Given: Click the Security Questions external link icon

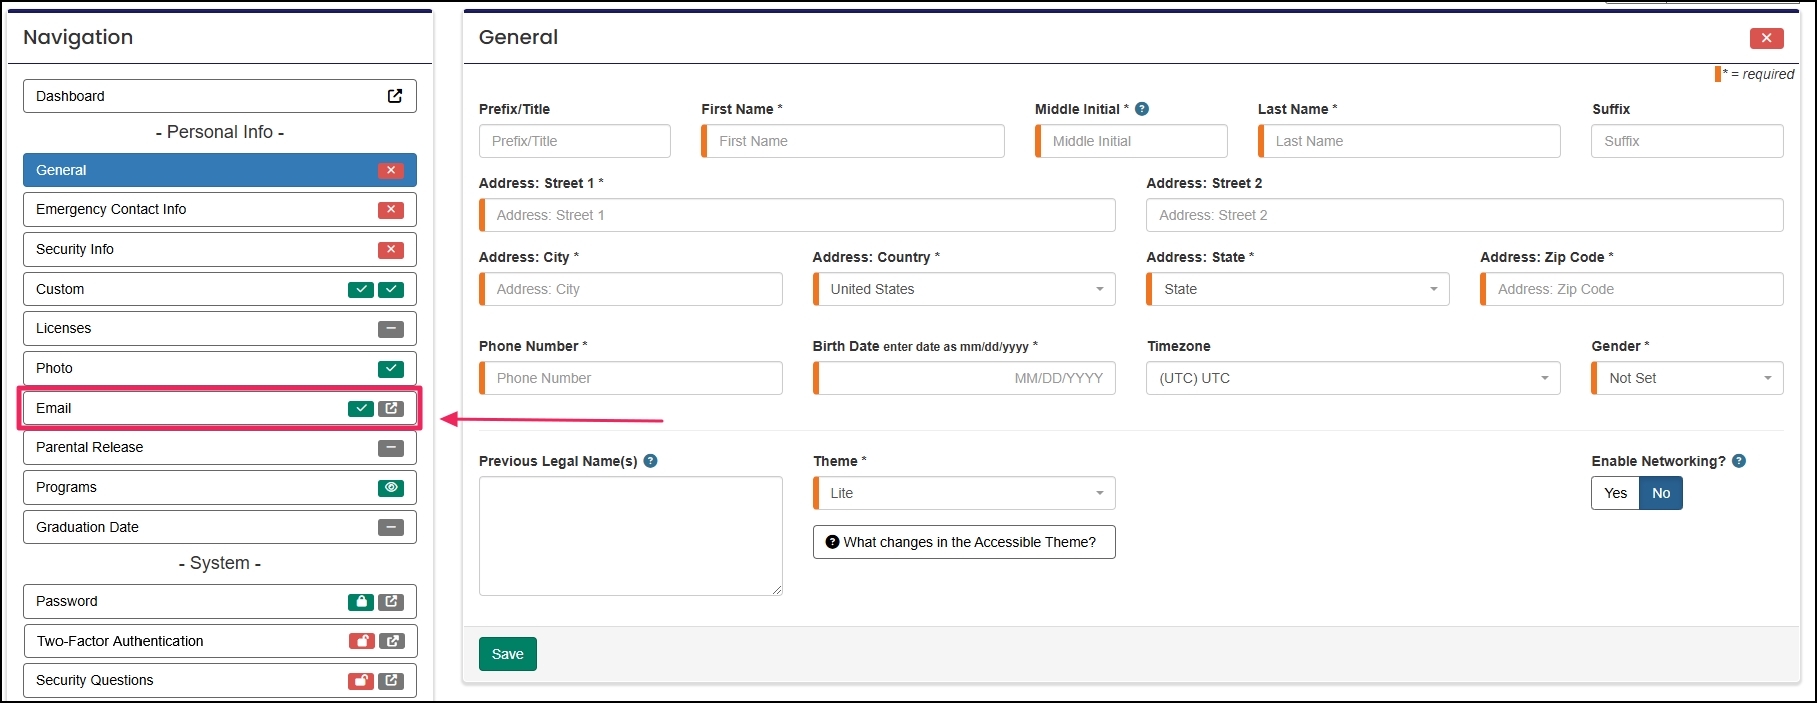Looking at the screenshot, I should tap(392, 681).
